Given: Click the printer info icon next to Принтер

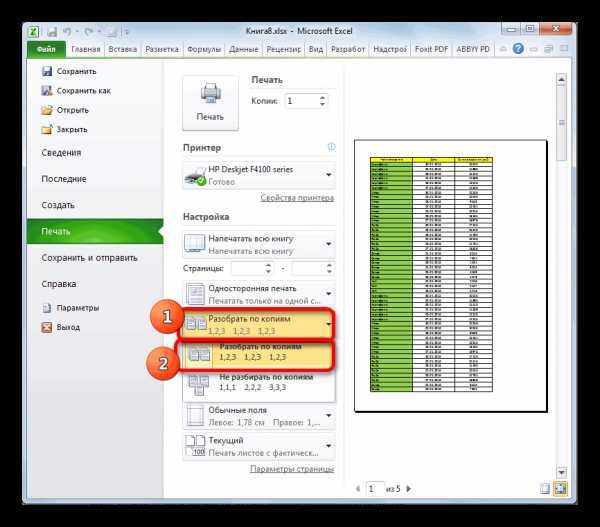Looking at the screenshot, I should [331, 147].
